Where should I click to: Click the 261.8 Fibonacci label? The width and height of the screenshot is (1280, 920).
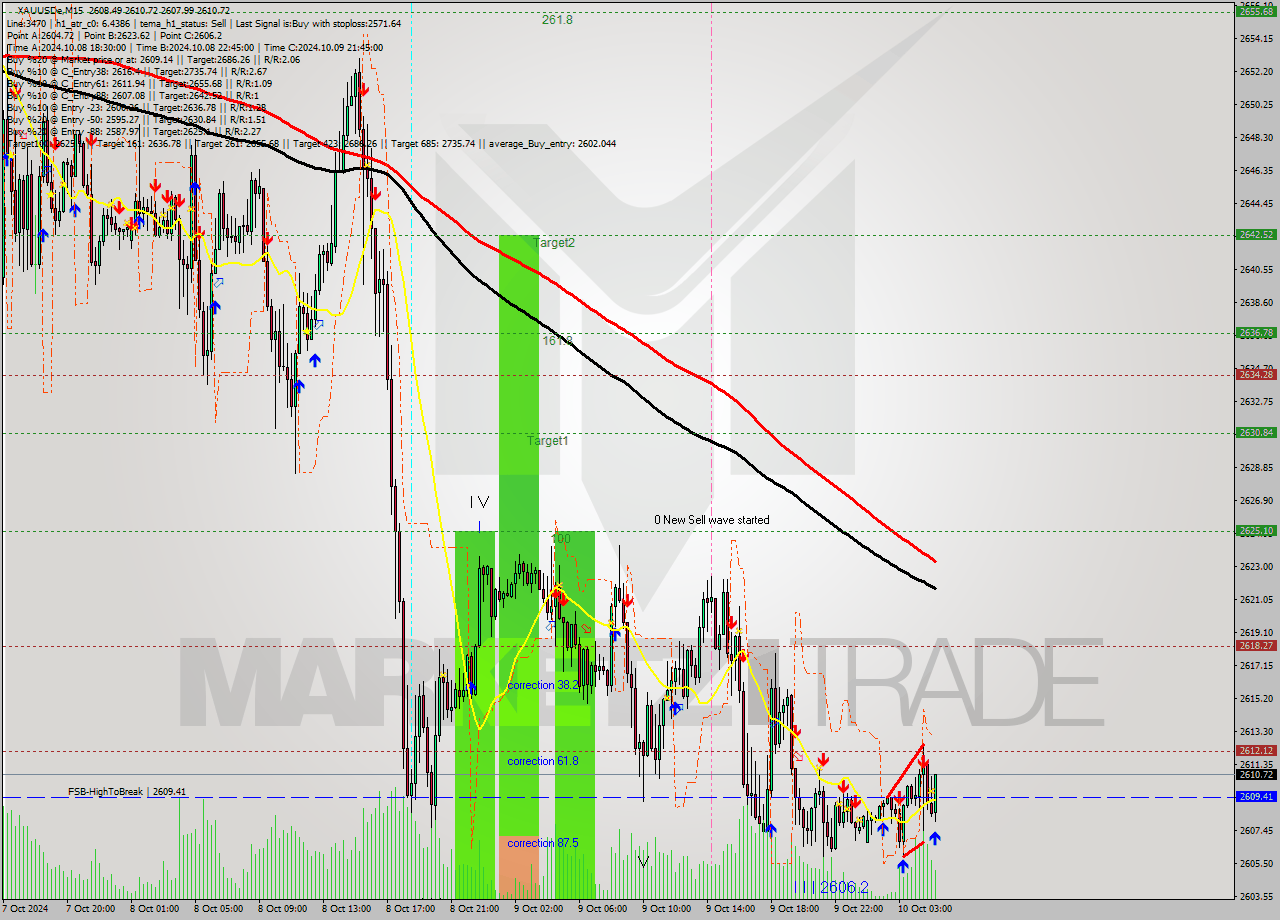tap(557, 19)
